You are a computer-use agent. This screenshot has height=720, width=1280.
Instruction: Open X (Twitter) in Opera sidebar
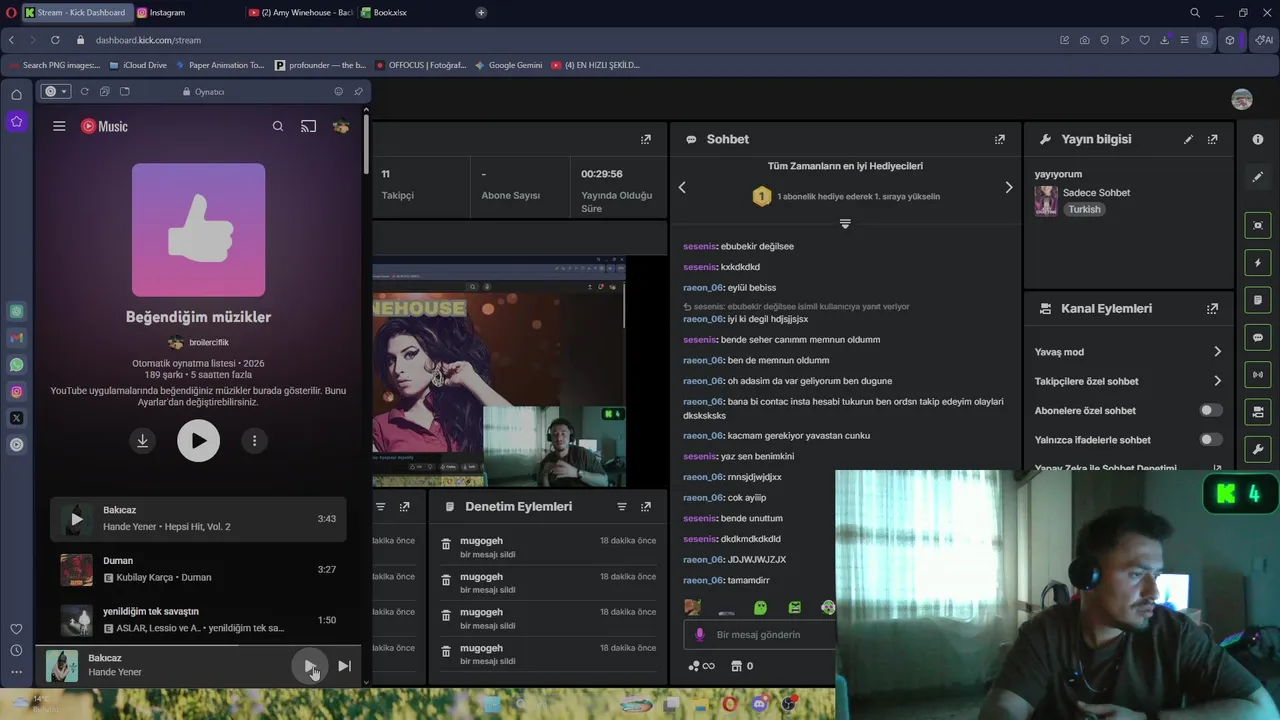click(x=16, y=418)
